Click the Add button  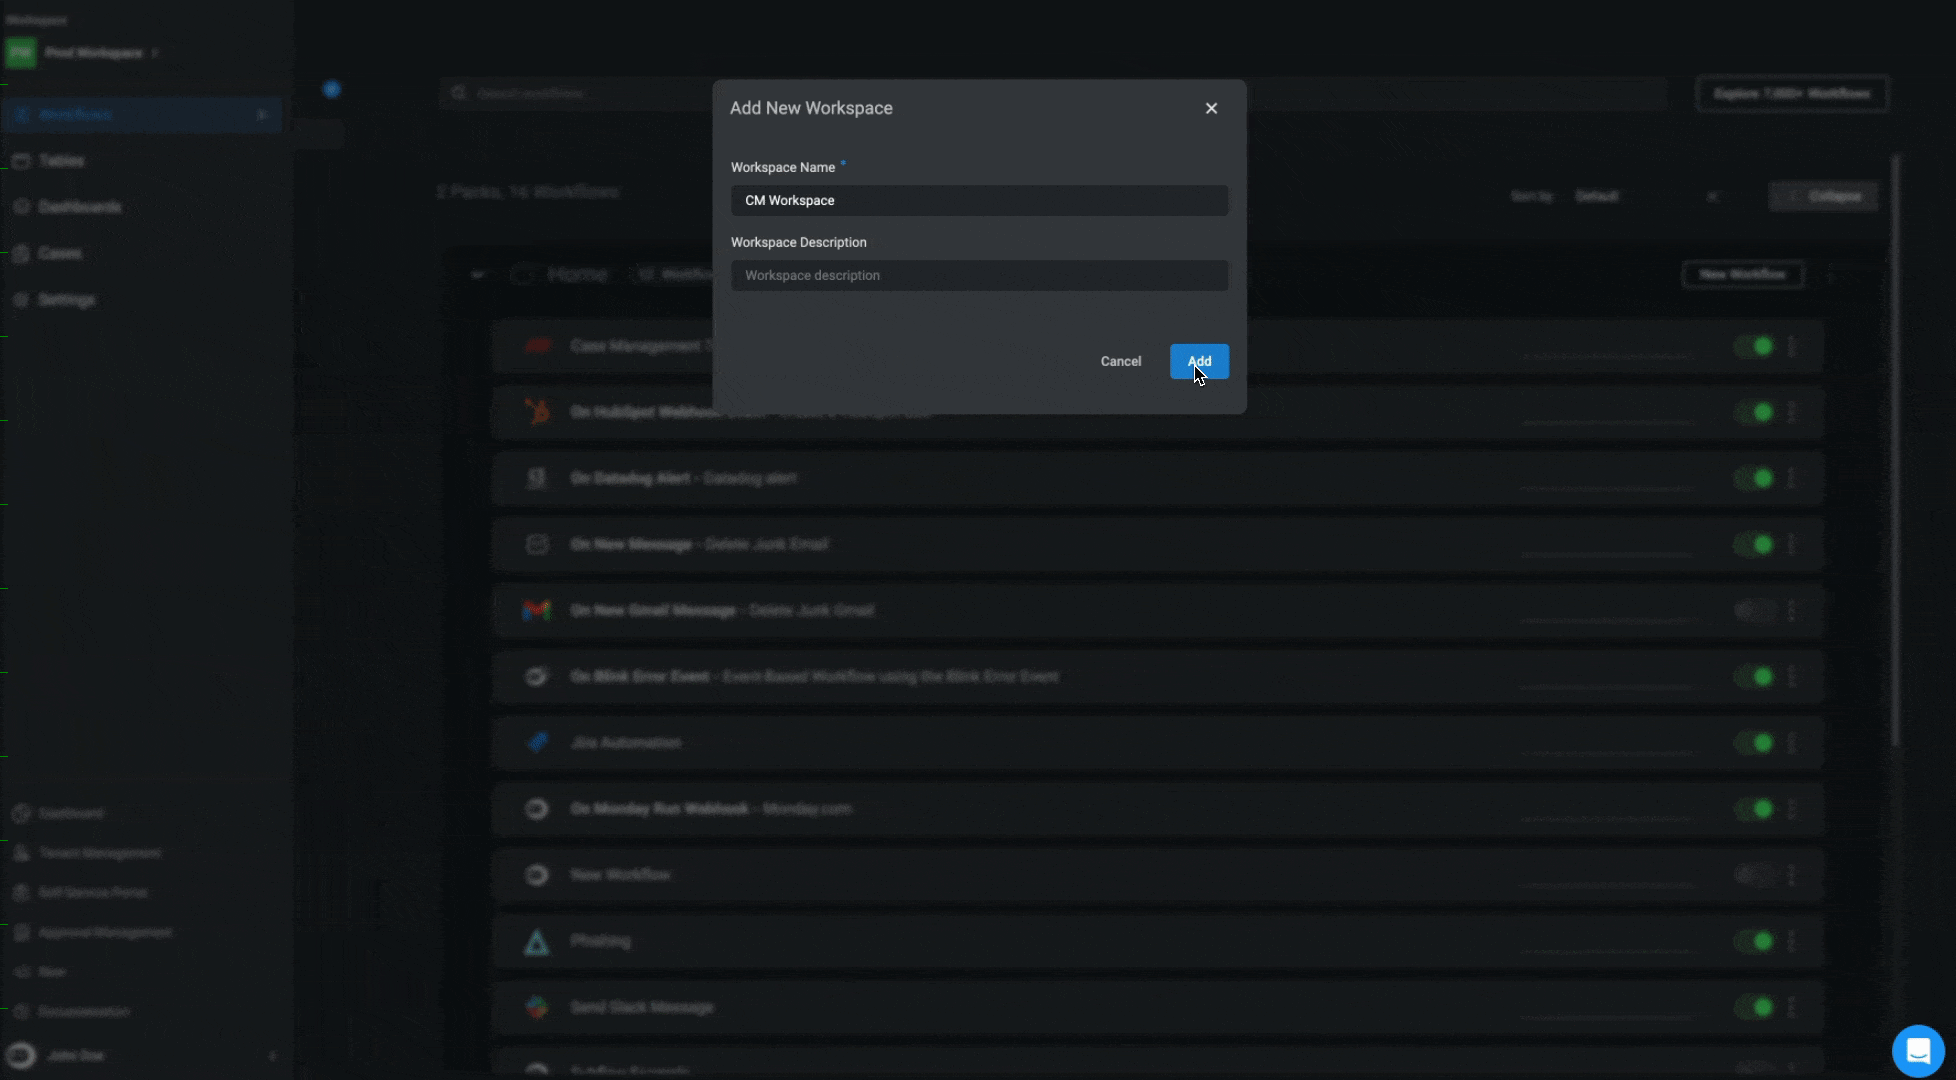coord(1198,361)
